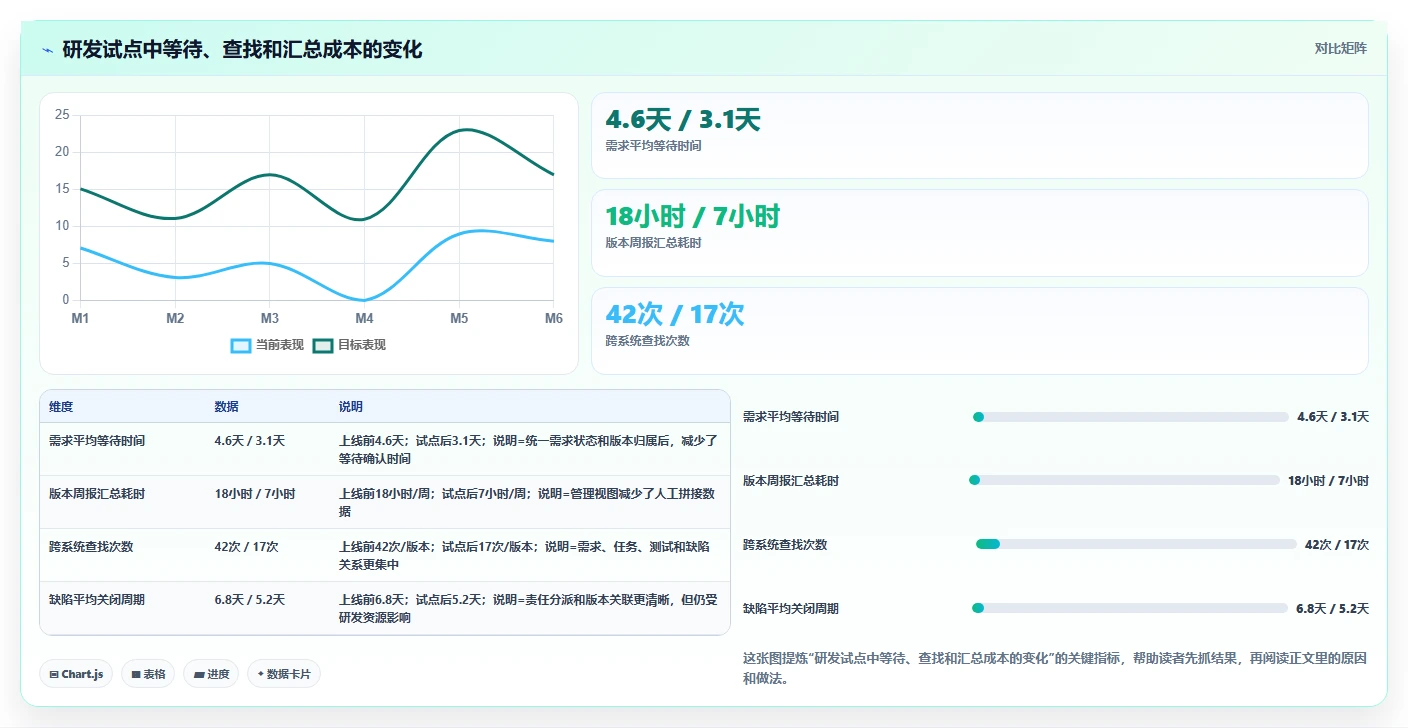This screenshot has width=1408, height=728.
Task: Click the description starting 上线前6.8天
Action: 529,608
